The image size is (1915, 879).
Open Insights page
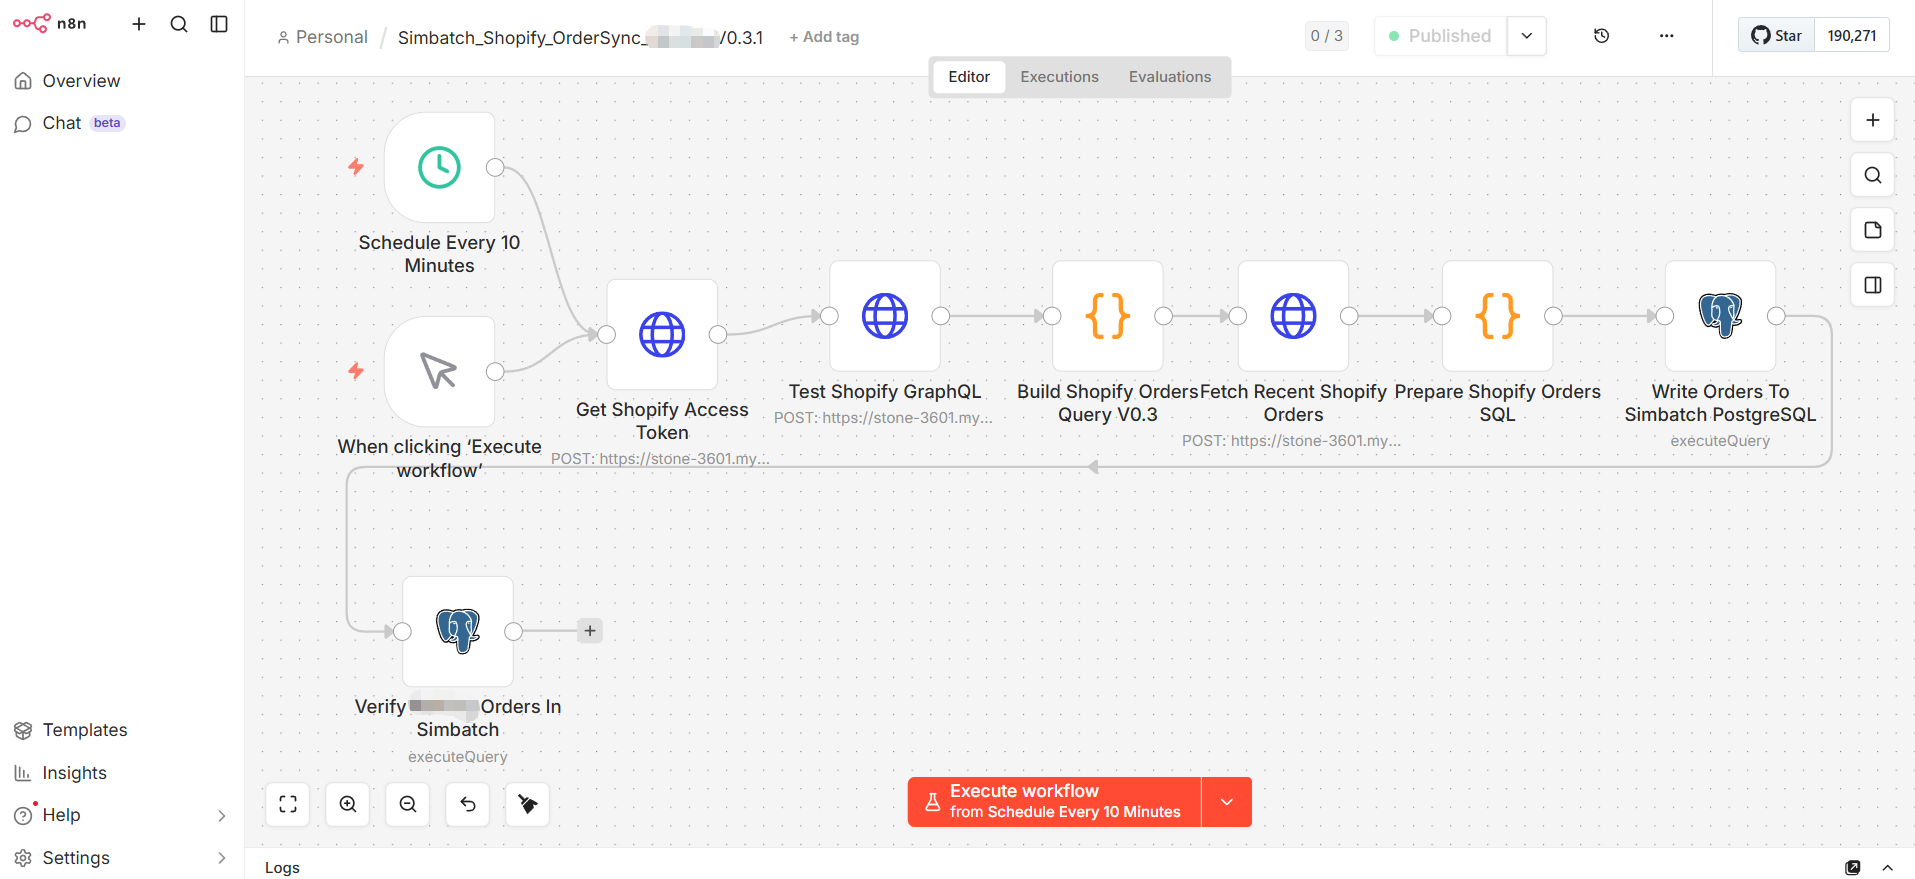122,773
